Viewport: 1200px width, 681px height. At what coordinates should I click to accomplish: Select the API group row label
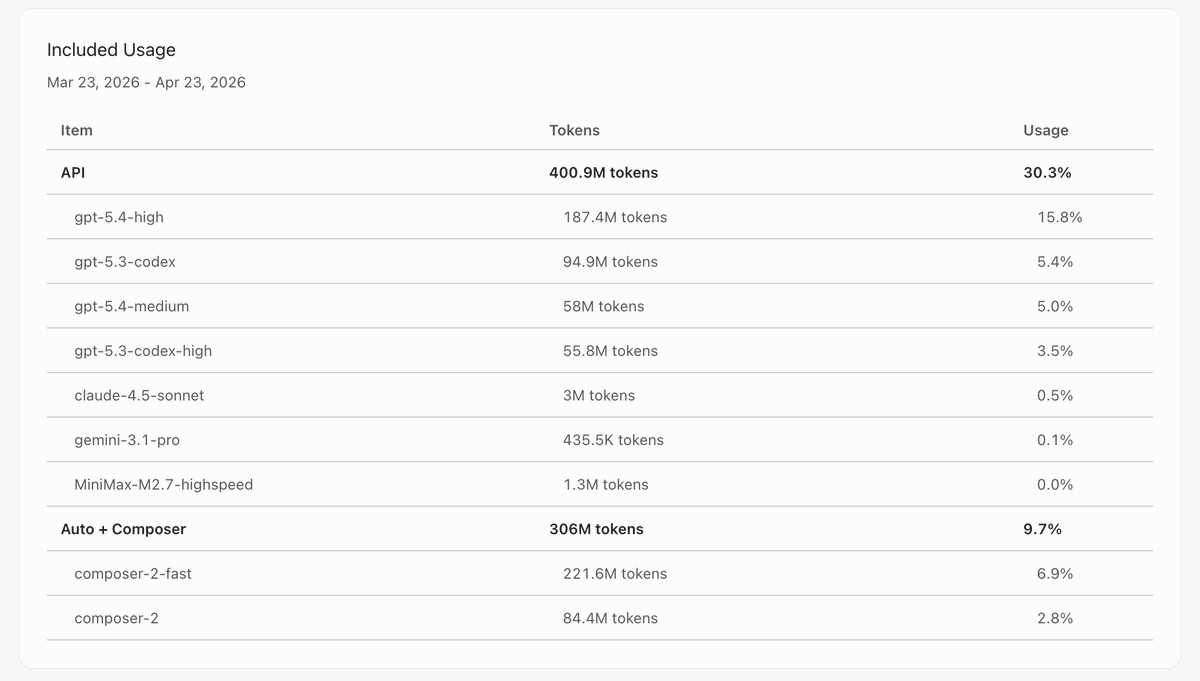(x=73, y=172)
